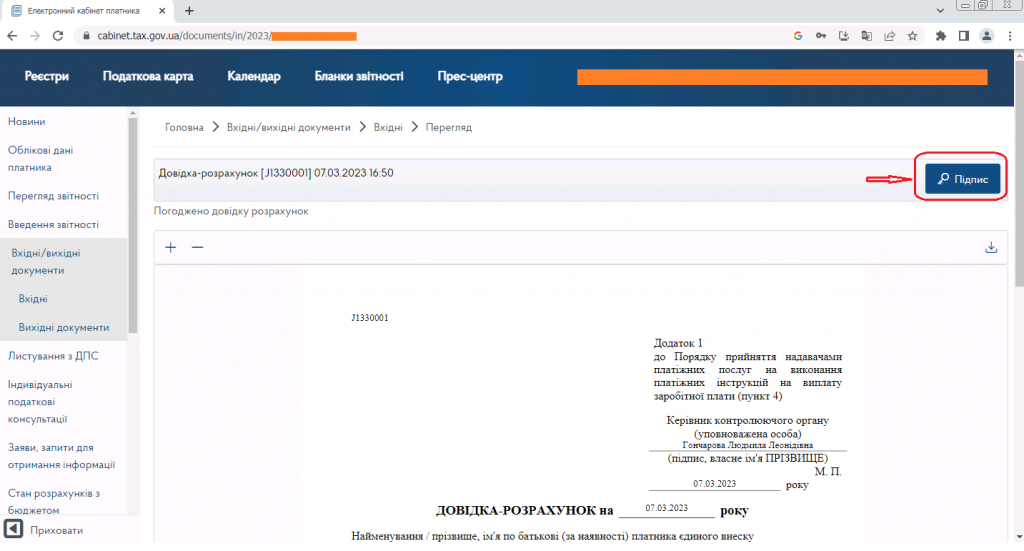Go to Головна breadcrumb
This screenshot has height=551, width=1024.
click(x=184, y=127)
